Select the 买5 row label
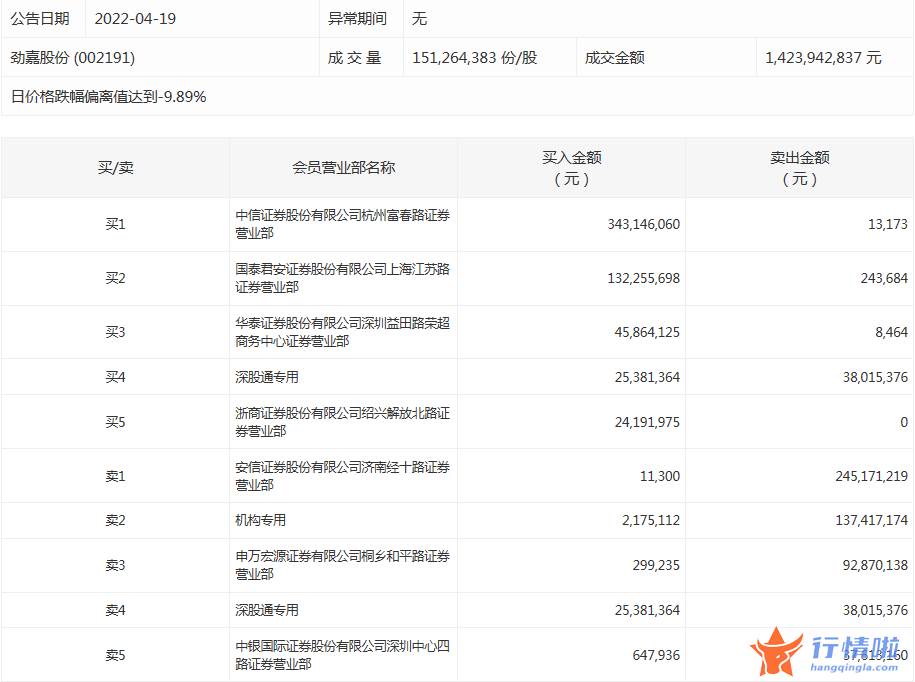Image resolution: width=915 pixels, height=682 pixels. [116, 422]
